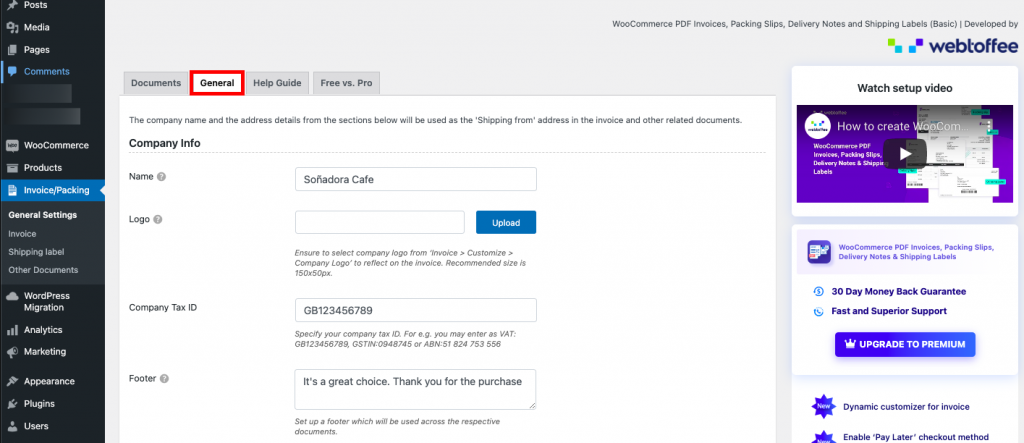Click the promo banner plugin title text

pos(916,252)
